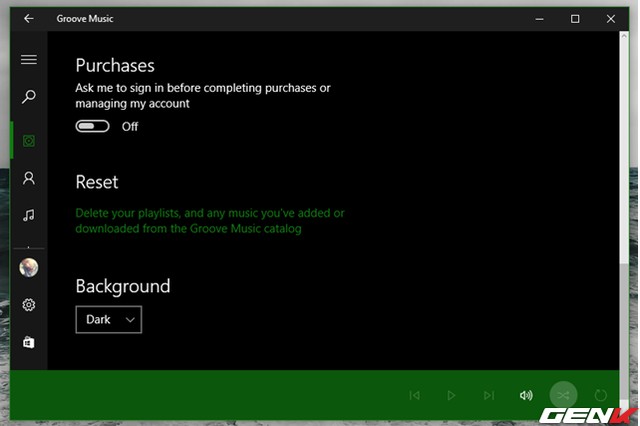Skip to next track
The height and width of the screenshot is (426, 640).
point(489,395)
